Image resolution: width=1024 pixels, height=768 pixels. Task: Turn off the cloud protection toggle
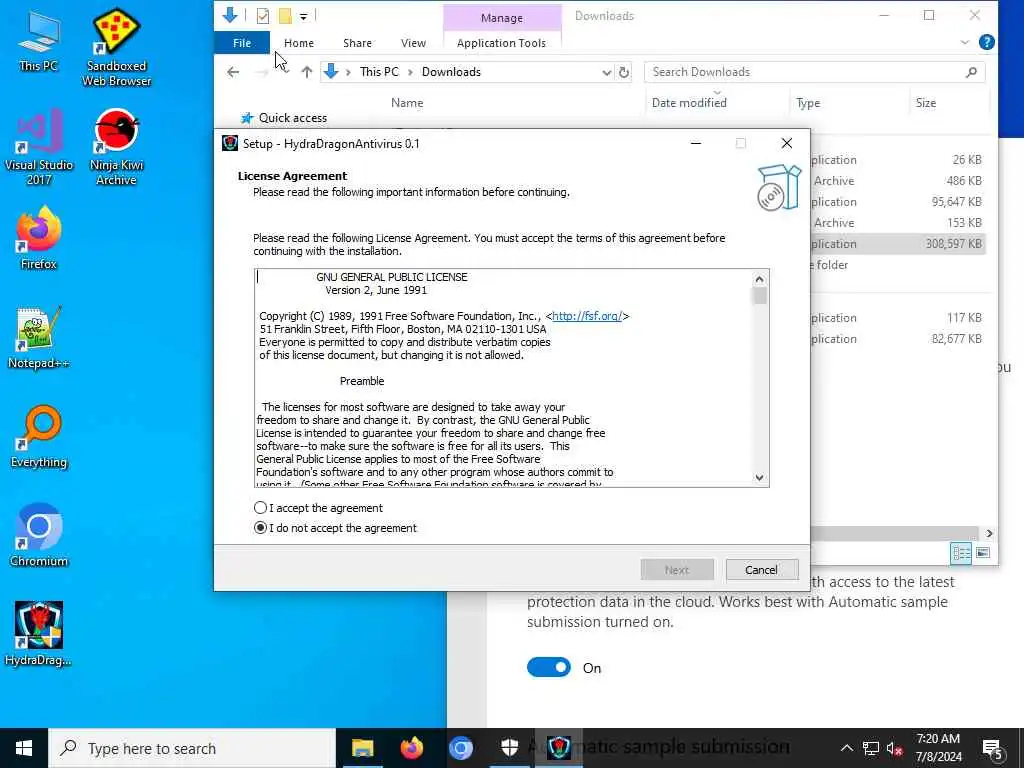coord(549,667)
